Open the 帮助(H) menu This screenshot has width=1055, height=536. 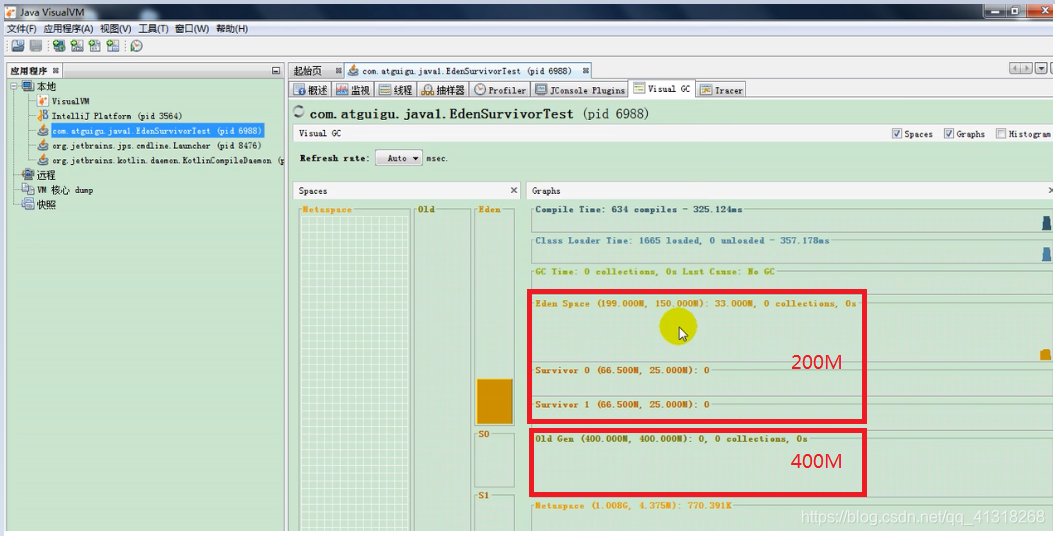pyautogui.click(x=232, y=29)
